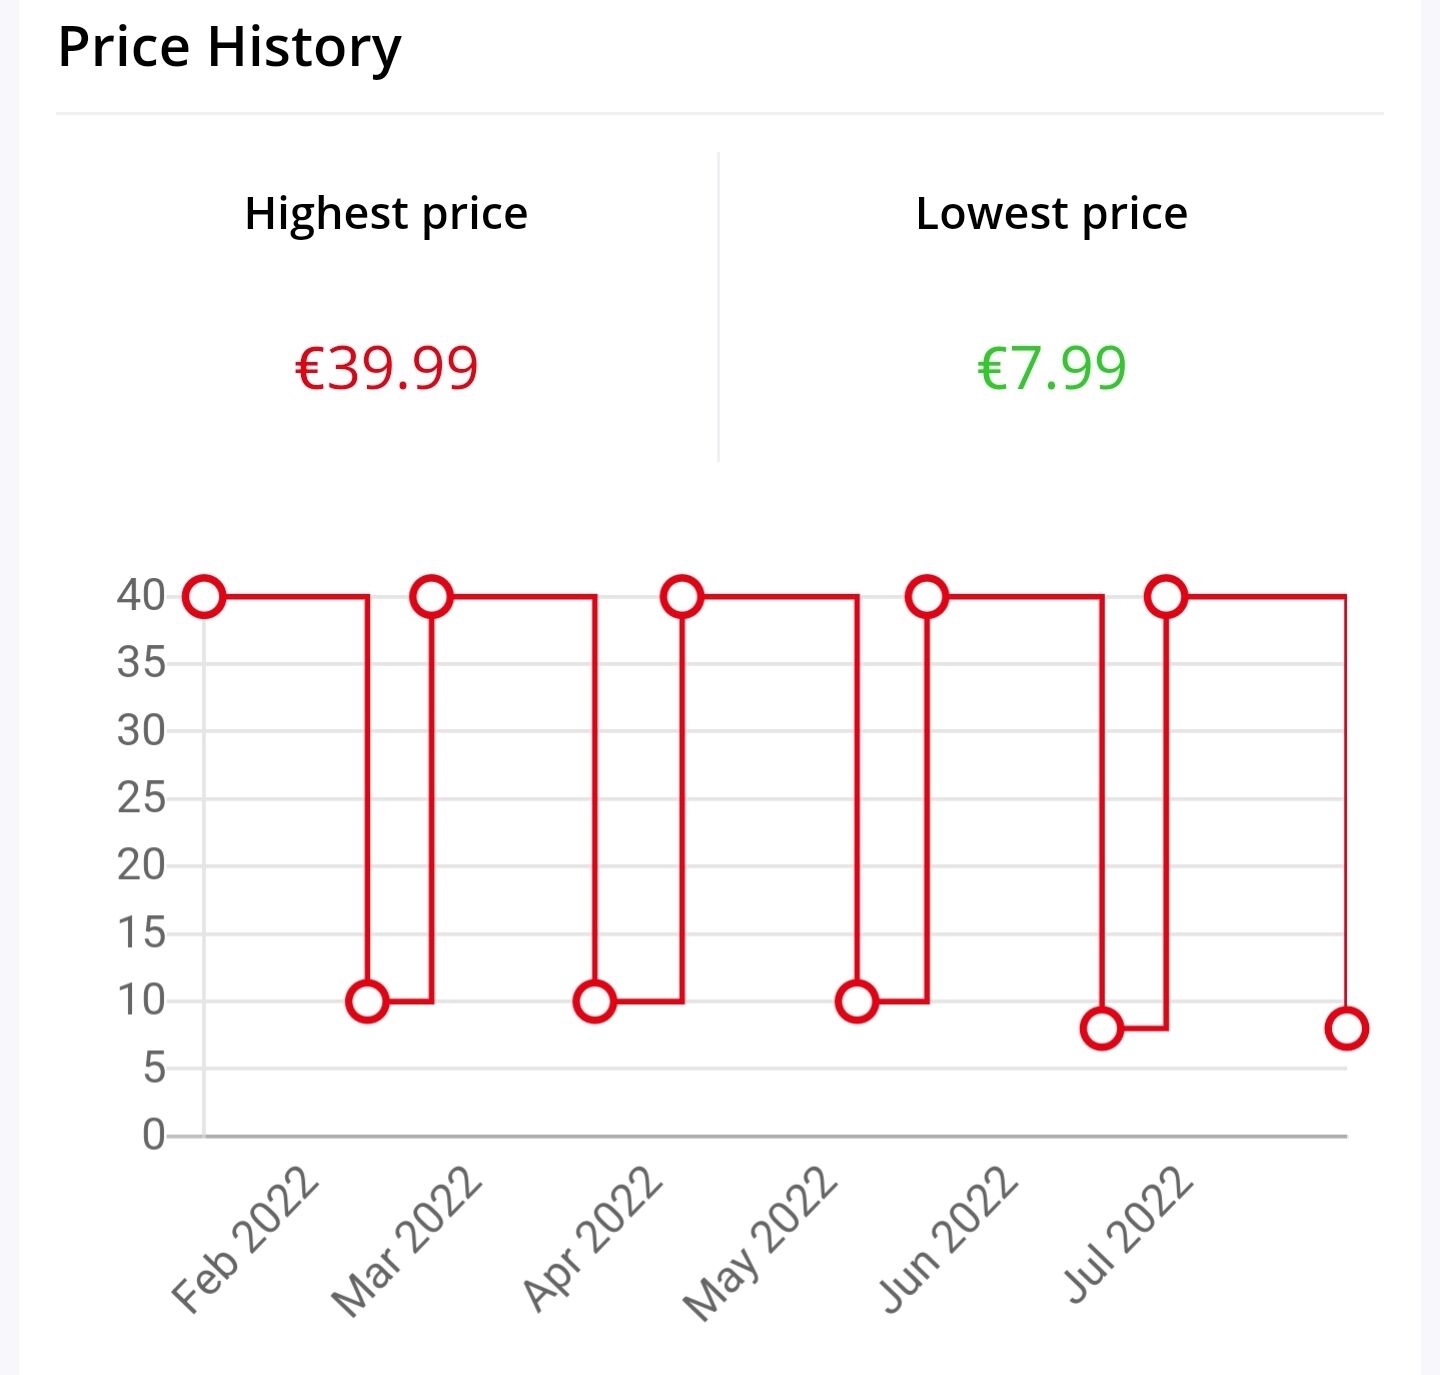Click the fourth high-price marker near Jun 2022

tap(927, 597)
